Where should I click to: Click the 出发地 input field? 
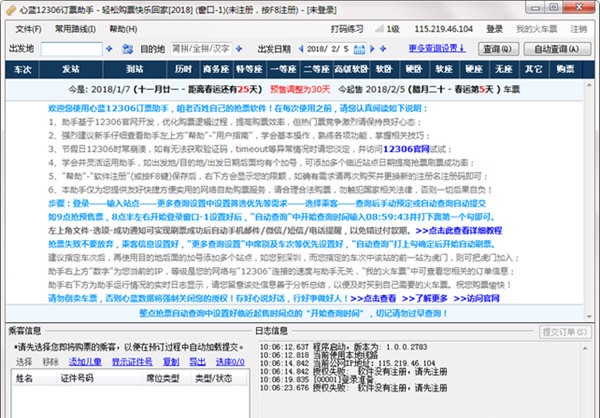72,49
